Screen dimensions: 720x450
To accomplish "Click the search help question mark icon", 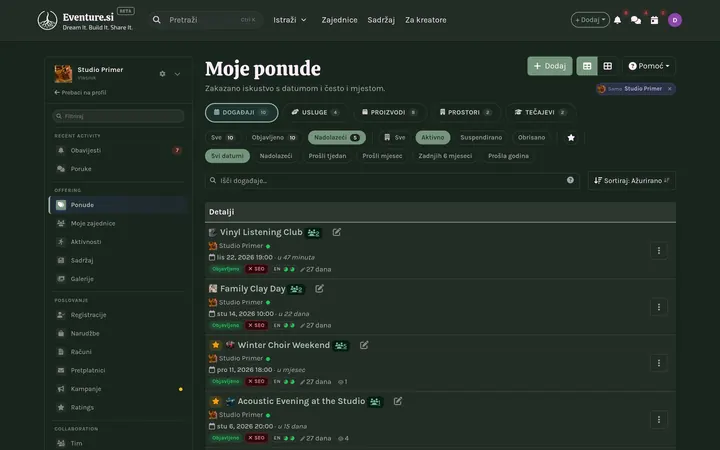I will pyautogui.click(x=570, y=180).
